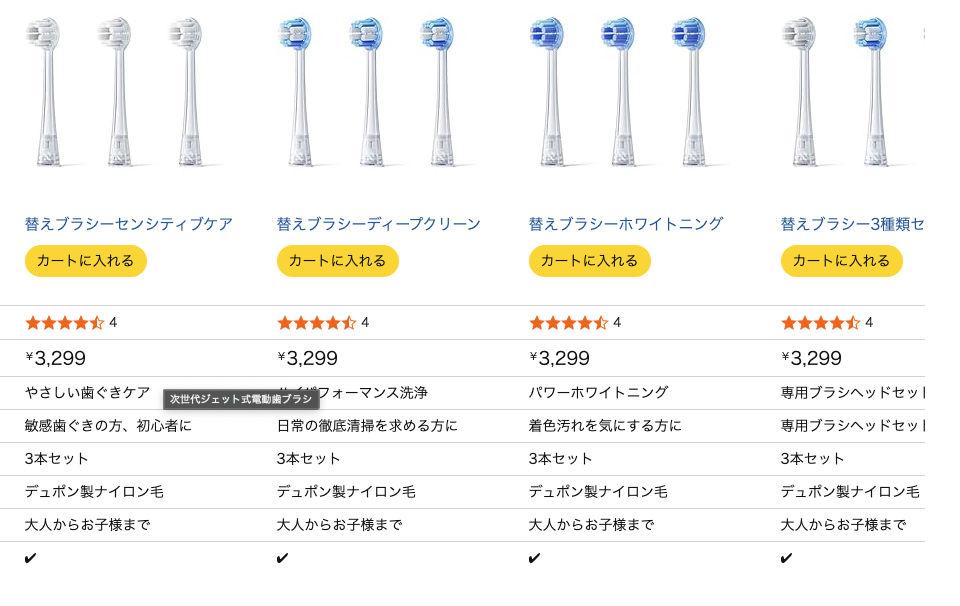View review count for センシティブケア
960x606 pixels.
coord(113,323)
